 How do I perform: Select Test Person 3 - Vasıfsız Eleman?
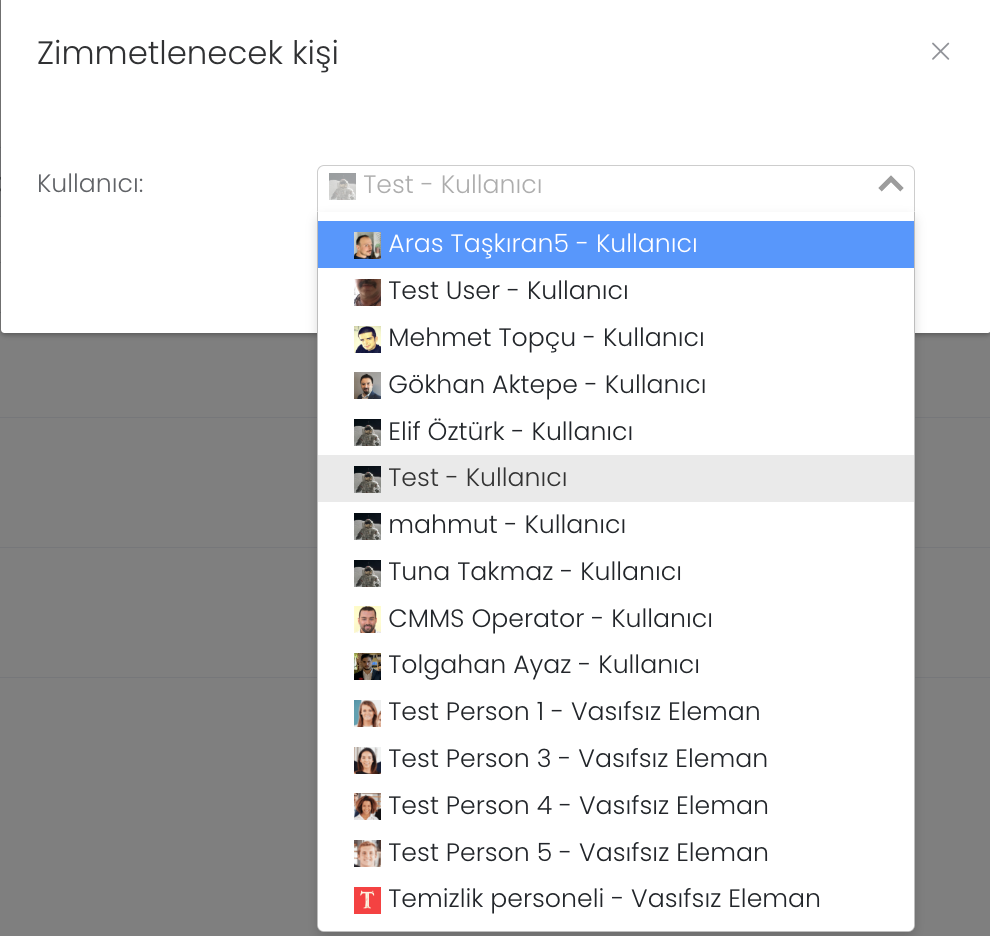click(578, 759)
